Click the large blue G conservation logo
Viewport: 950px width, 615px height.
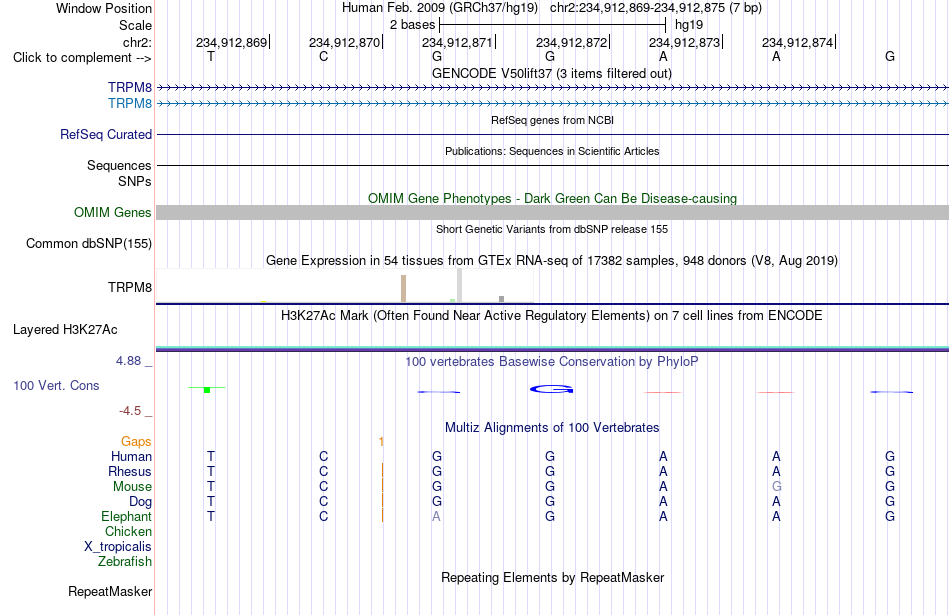click(x=551, y=389)
